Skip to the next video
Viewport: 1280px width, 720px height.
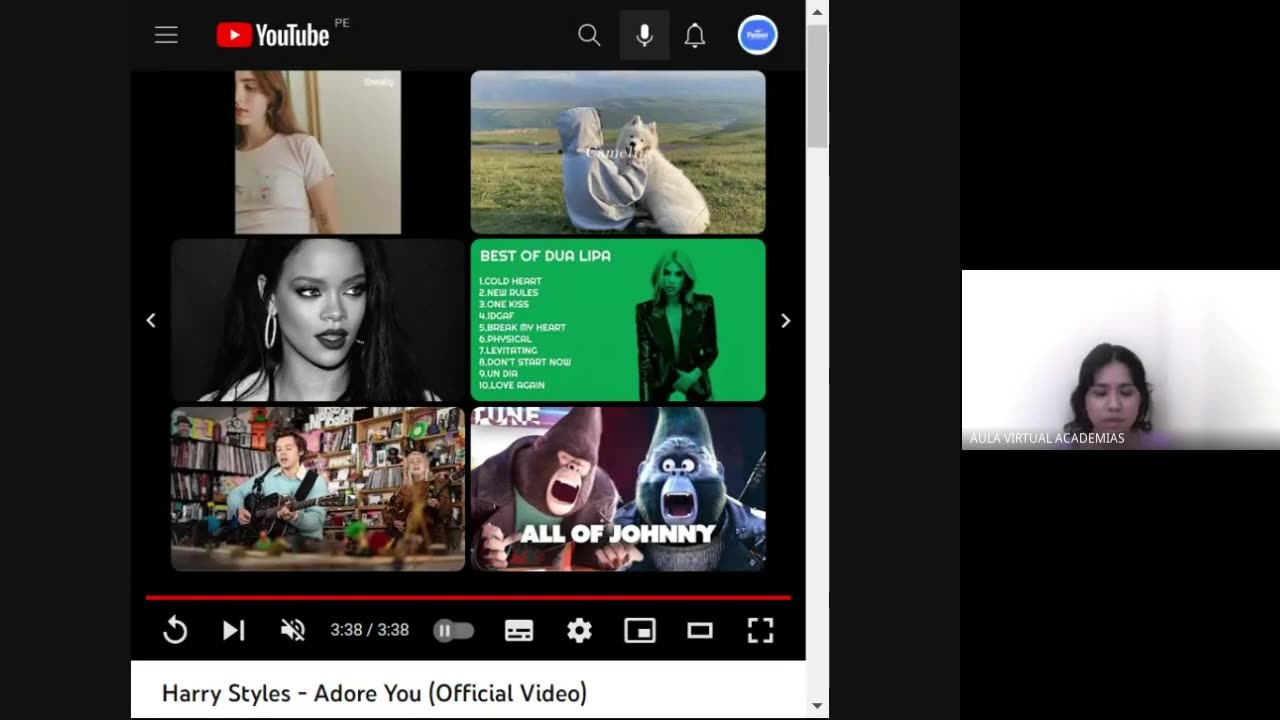[x=234, y=630]
